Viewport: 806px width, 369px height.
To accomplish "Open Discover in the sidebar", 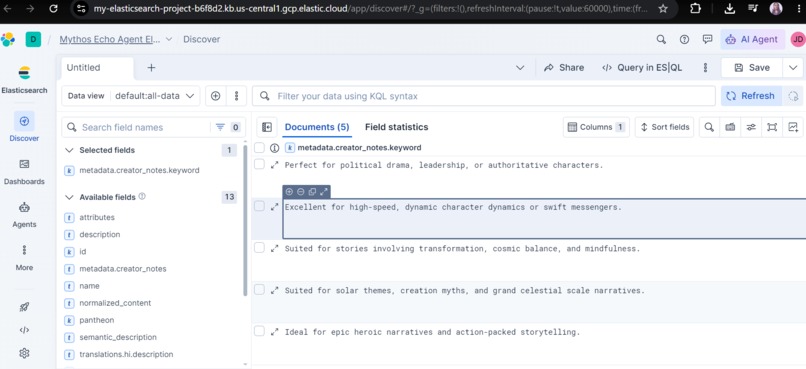I will [24, 126].
